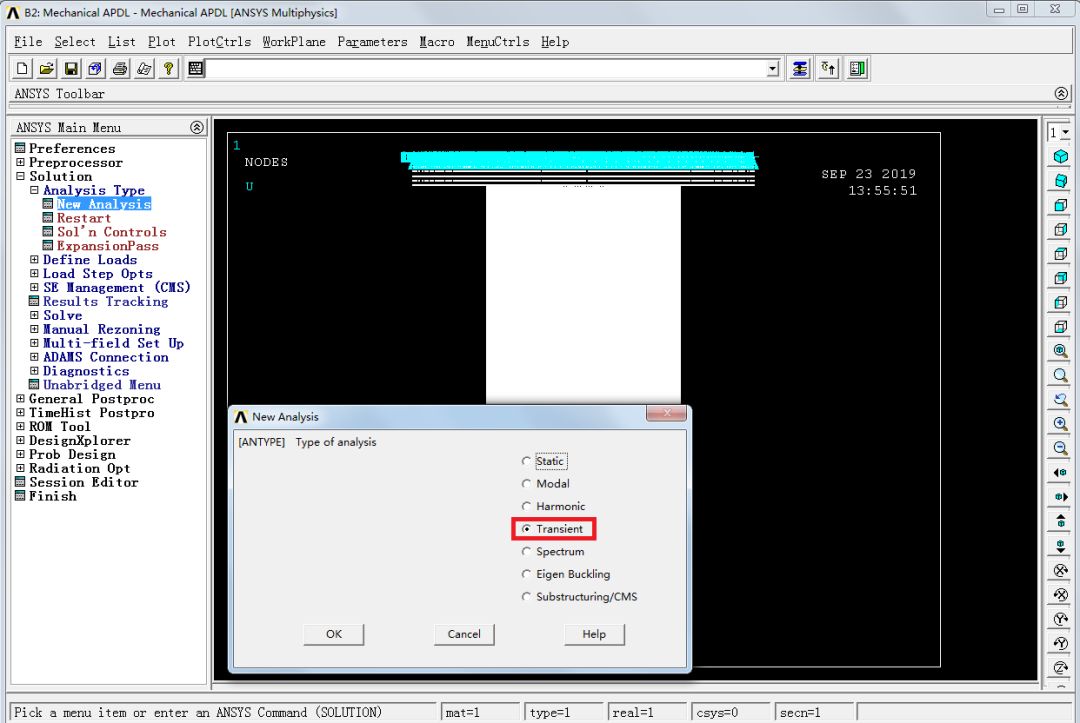Collapse the Analysis Type tree node
Image resolution: width=1080 pixels, height=723 pixels.
(34, 190)
